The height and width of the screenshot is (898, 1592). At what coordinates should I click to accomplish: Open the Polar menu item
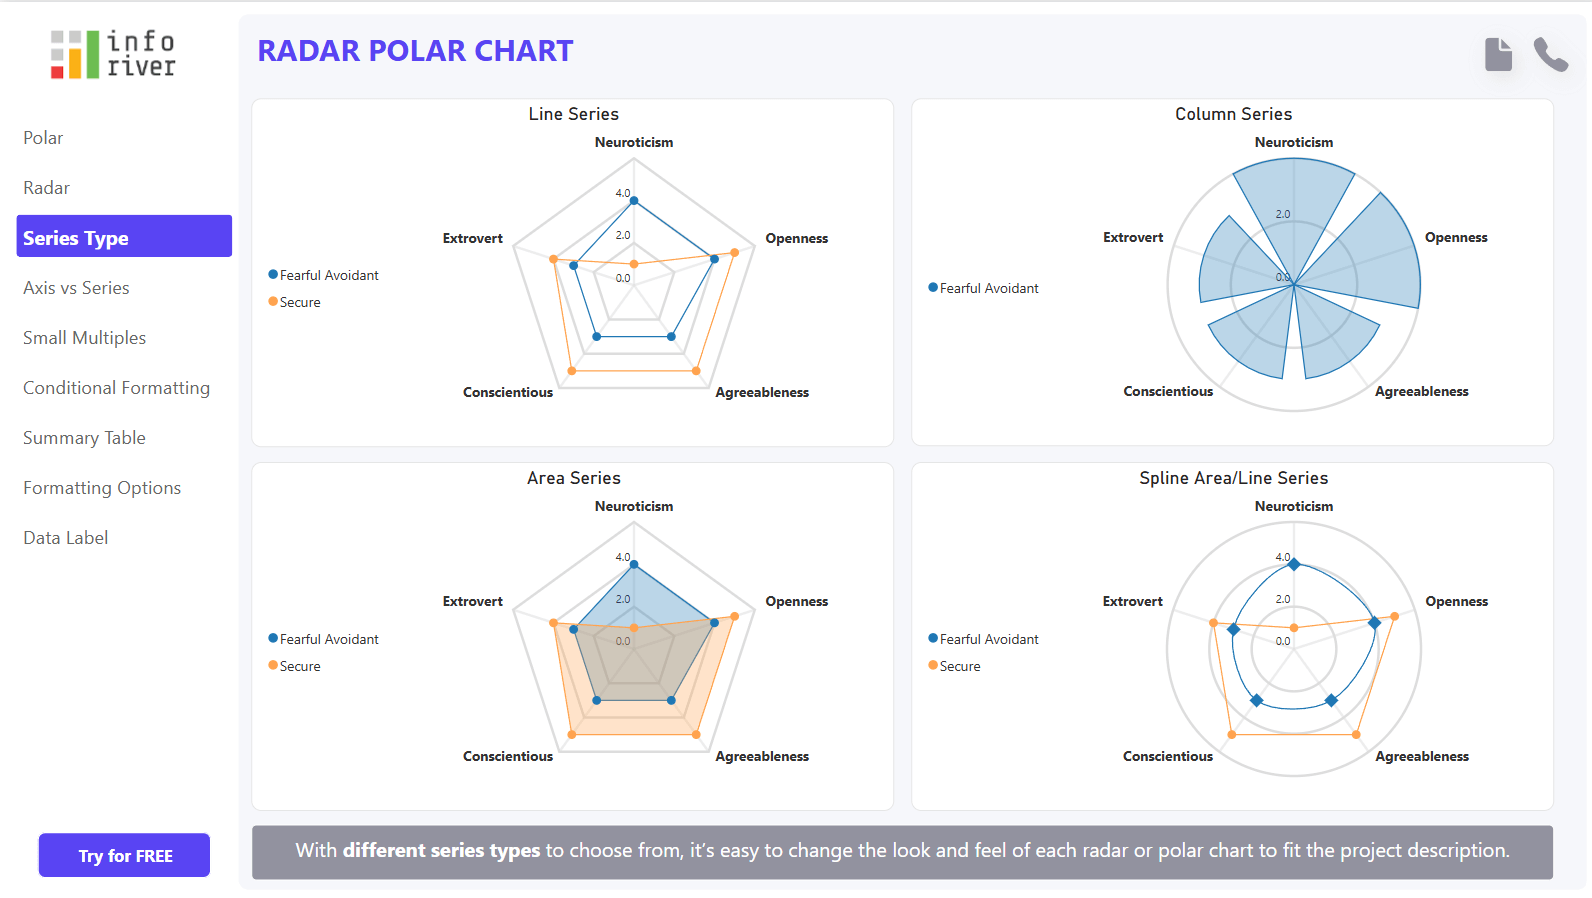coord(43,138)
